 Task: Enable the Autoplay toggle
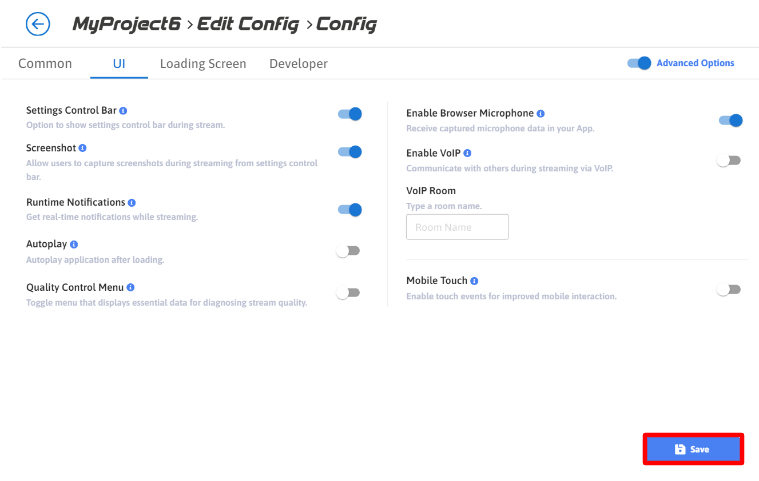tap(348, 251)
